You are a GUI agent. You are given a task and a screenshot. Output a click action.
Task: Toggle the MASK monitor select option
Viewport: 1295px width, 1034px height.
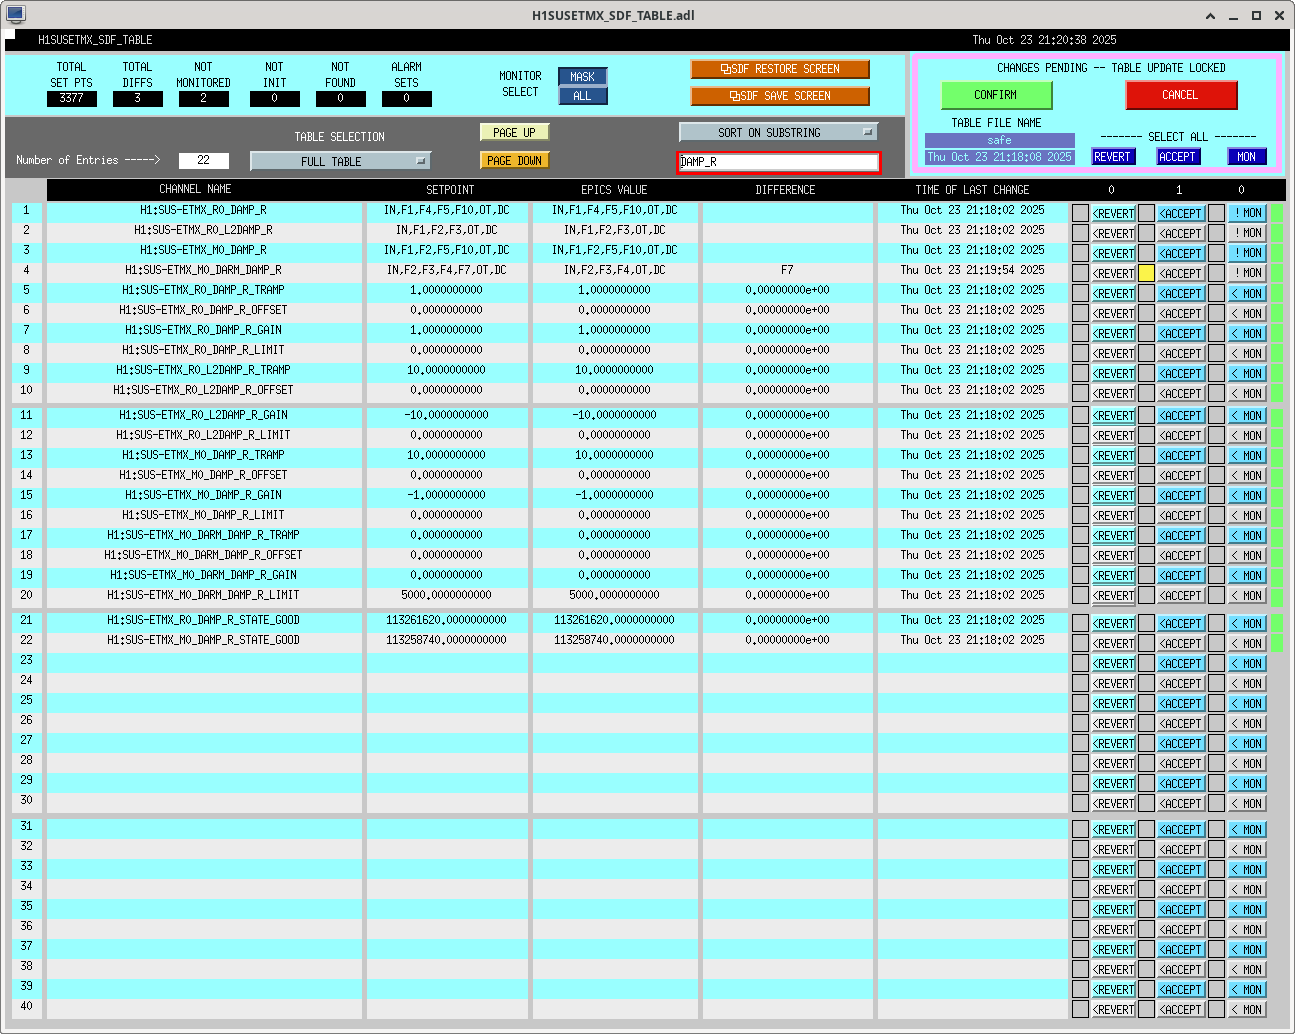point(582,77)
